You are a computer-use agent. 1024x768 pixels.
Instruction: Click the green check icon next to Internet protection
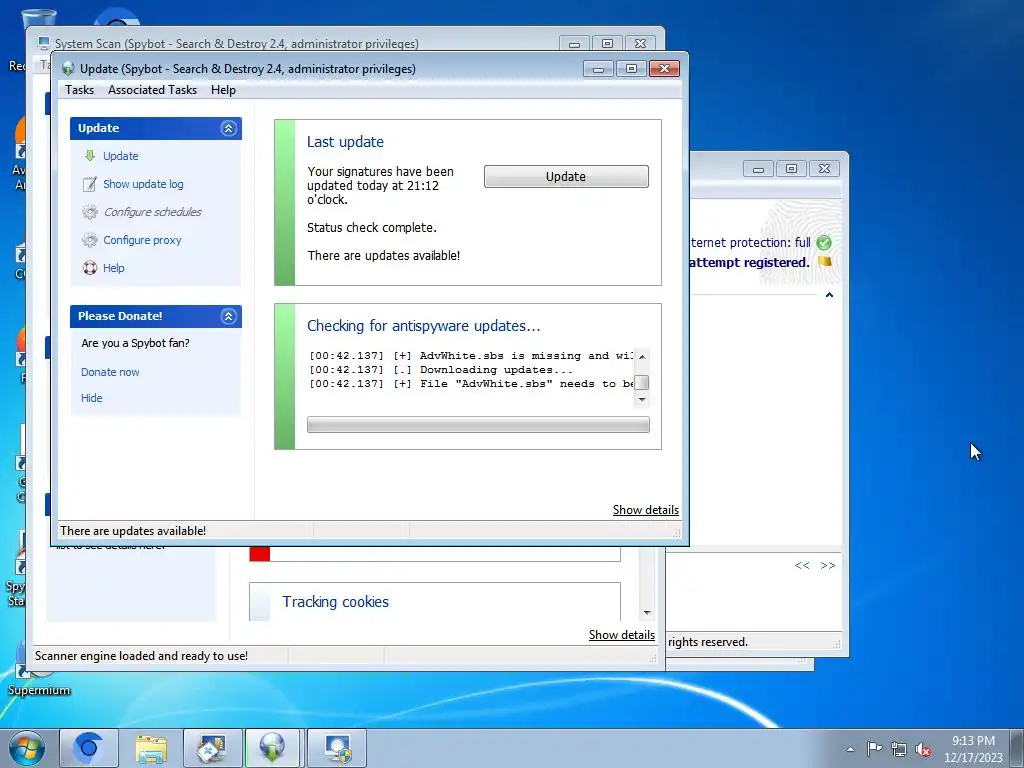click(x=824, y=243)
